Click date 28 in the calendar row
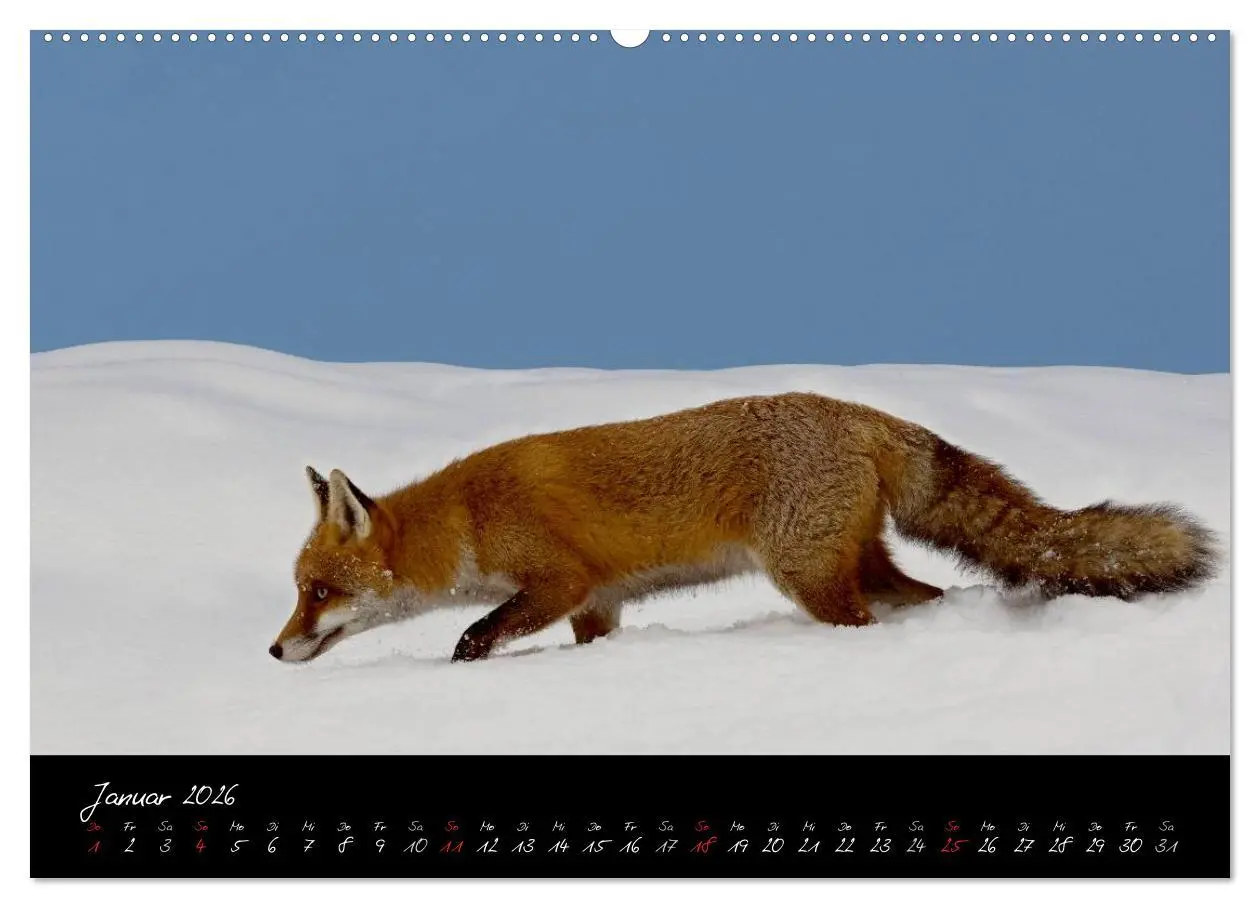Screen dimensions: 1260x908 point(1059,846)
